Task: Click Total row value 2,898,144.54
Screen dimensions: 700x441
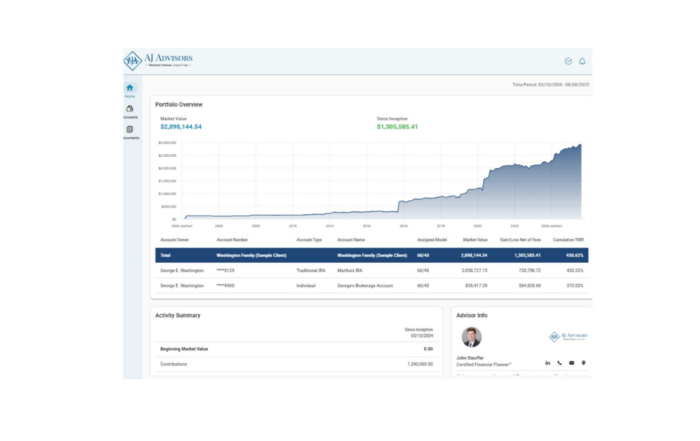Action: coord(474,255)
